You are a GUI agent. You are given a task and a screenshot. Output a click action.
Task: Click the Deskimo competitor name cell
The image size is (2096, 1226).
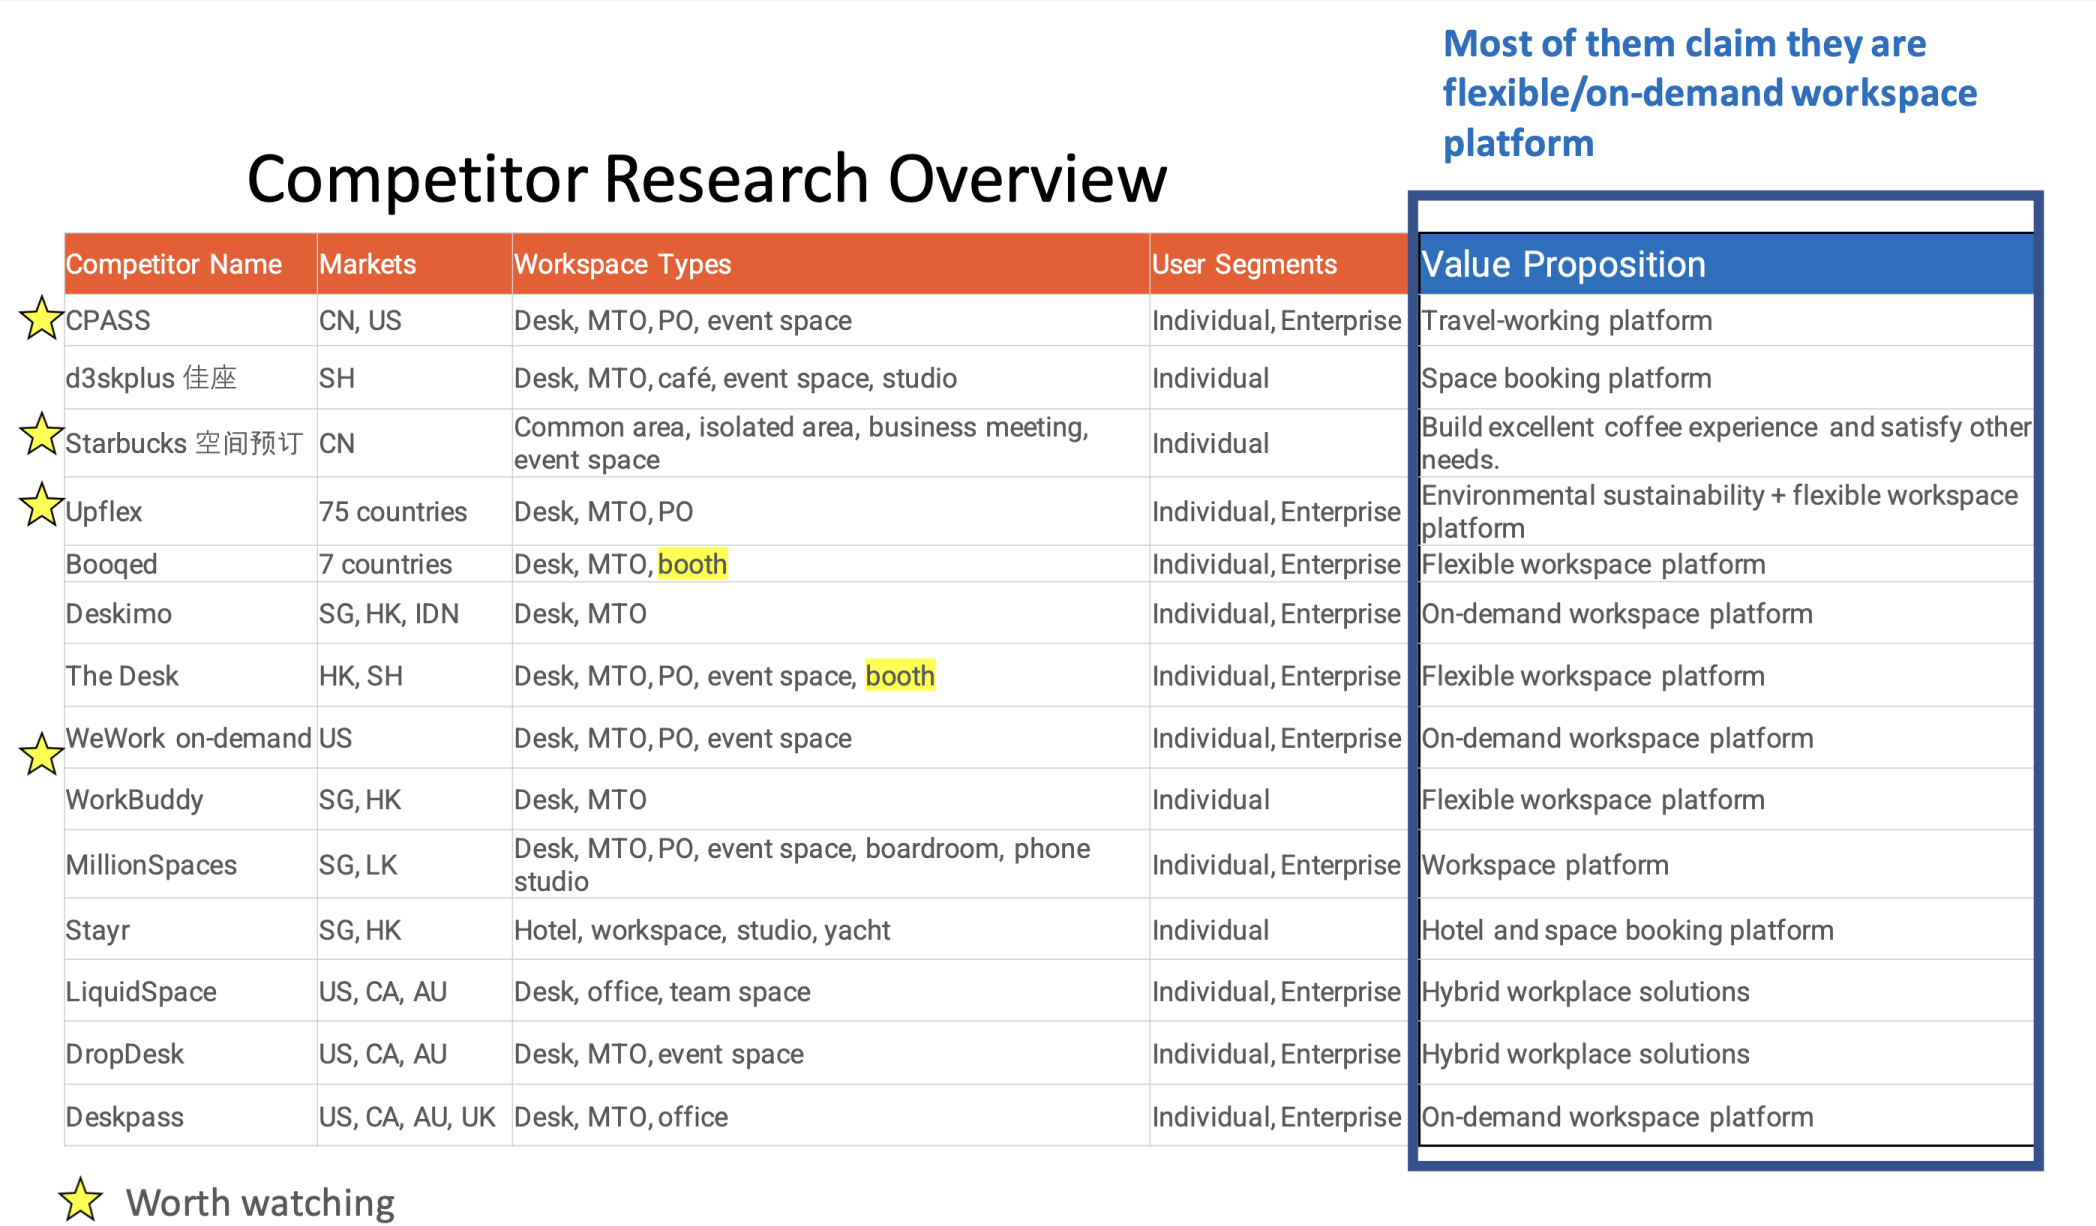(x=119, y=614)
